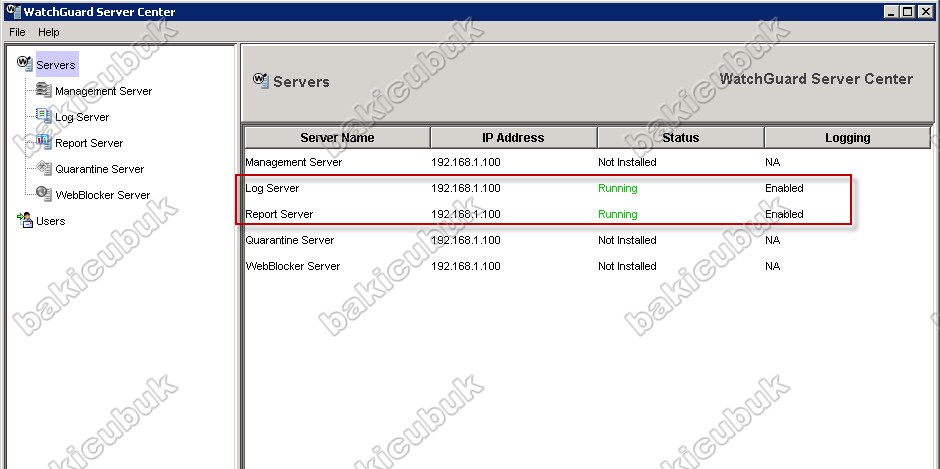940x469 pixels.
Task: Click Quarantine Server NA logging cell
Action: [773, 240]
